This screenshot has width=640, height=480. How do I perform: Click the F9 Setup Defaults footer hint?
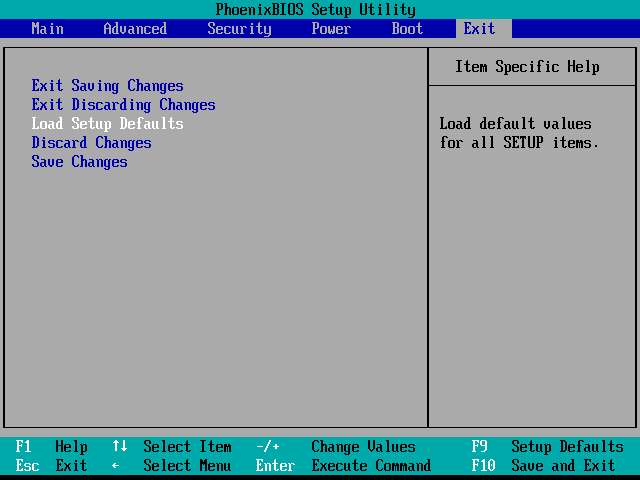click(x=547, y=447)
